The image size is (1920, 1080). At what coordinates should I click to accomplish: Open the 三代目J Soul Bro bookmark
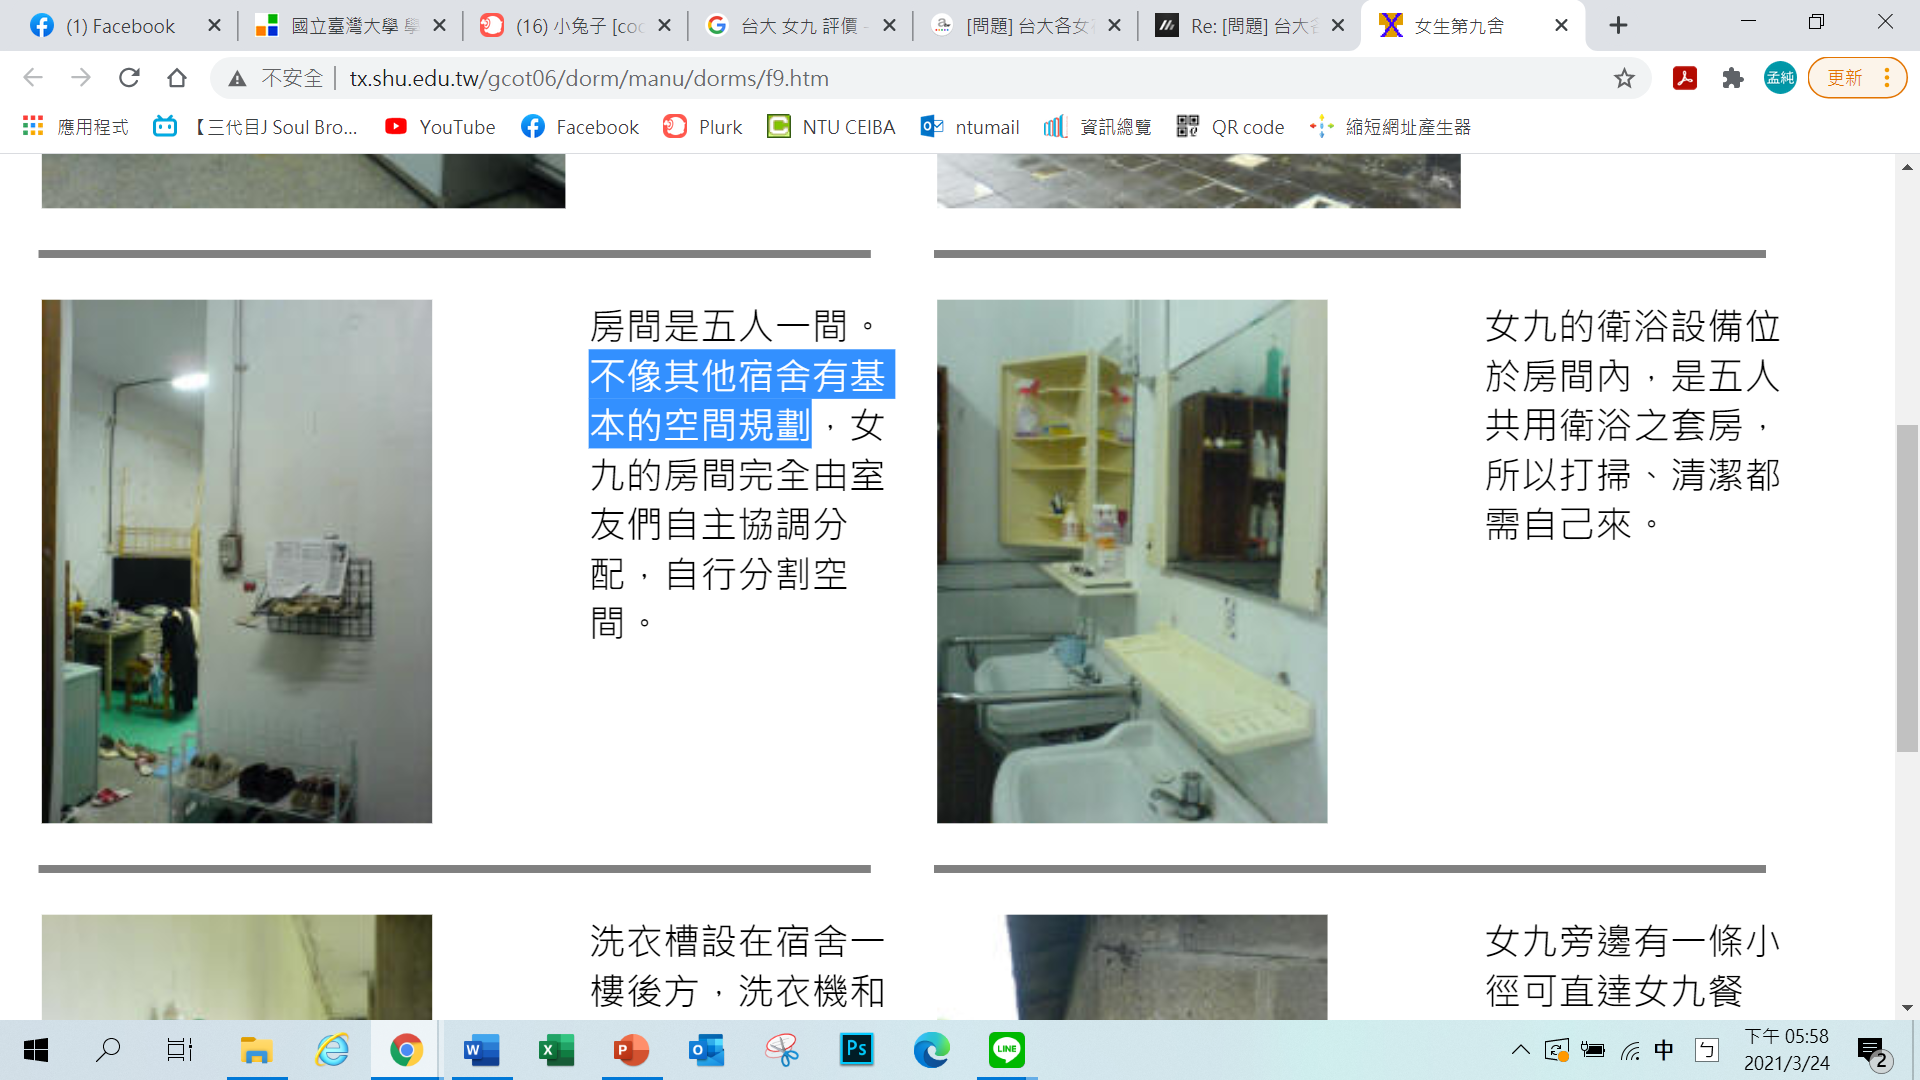256,127
